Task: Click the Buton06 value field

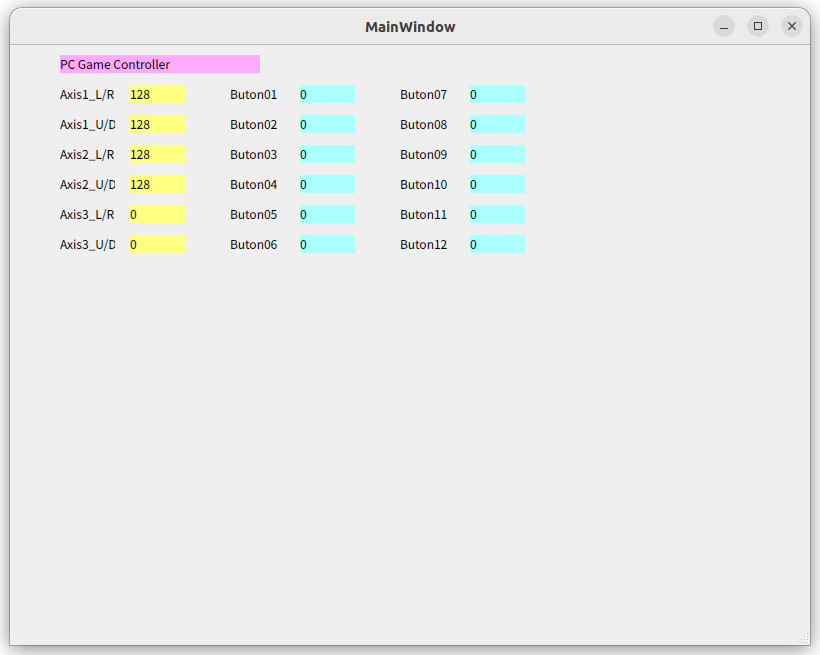Action: [x=325, y=244]
